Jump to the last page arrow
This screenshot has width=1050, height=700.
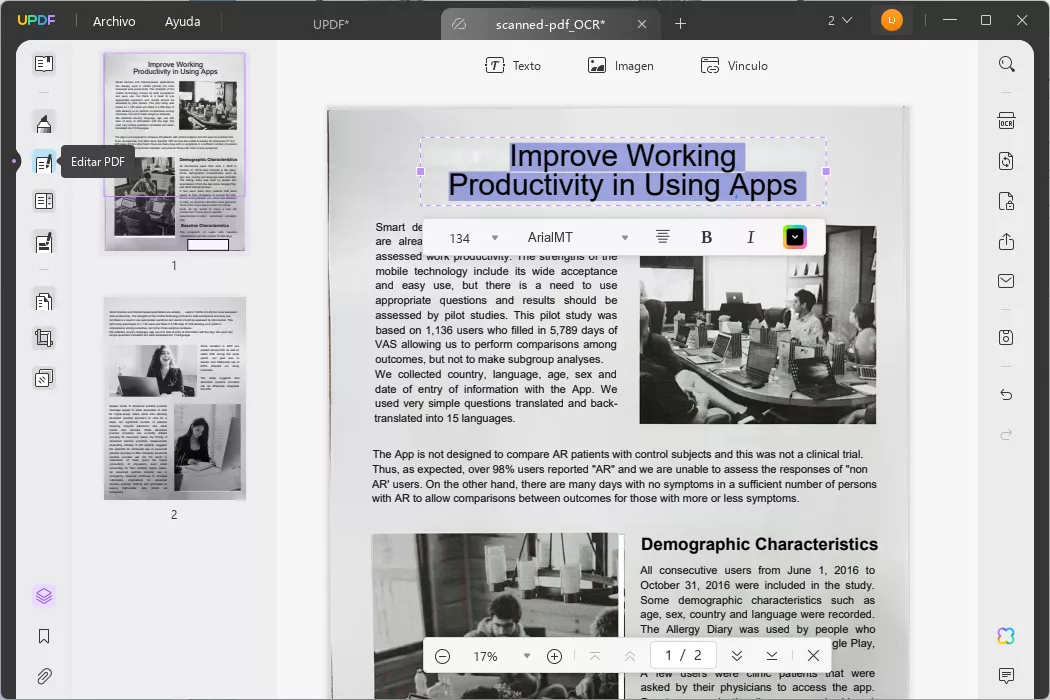click(771, 656)
